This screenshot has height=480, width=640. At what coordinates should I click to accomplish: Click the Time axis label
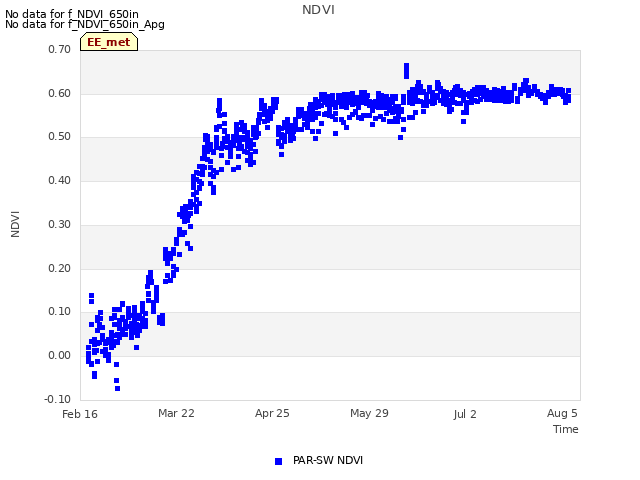565,429
